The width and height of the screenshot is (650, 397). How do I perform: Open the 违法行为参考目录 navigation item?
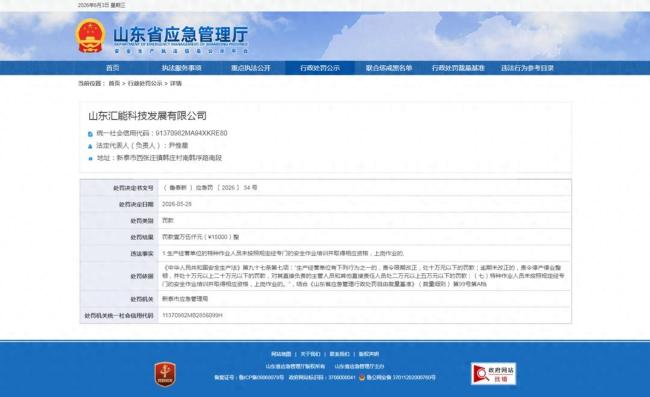tap(527, 68)
